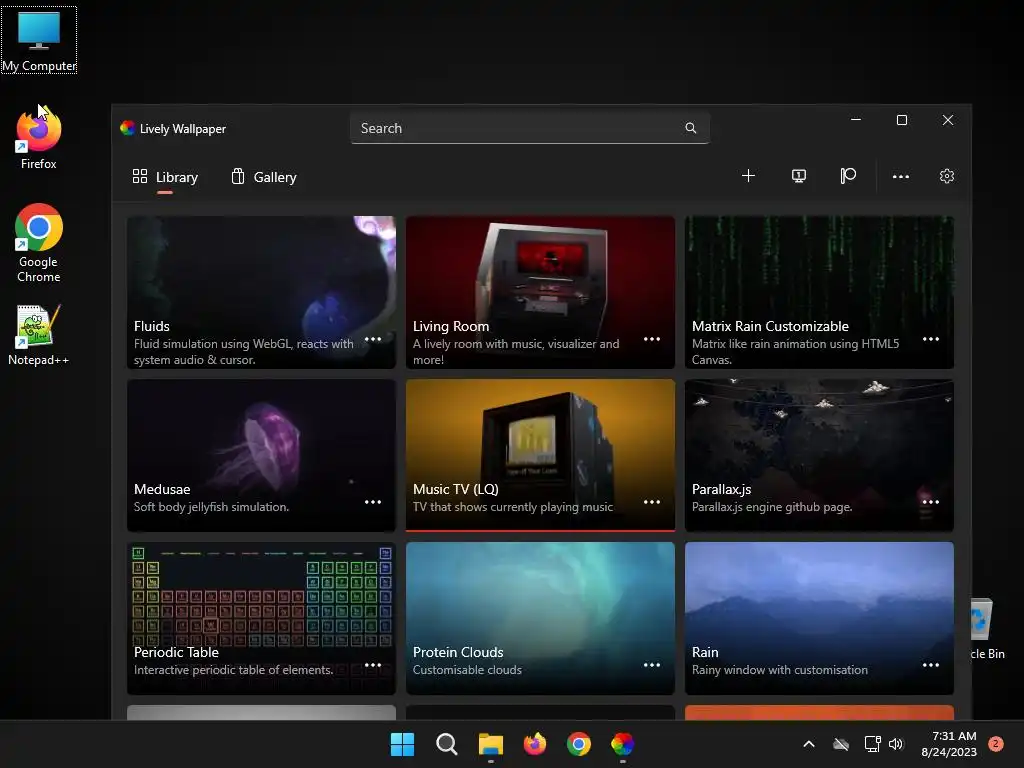The width and height of the screenshot is (1024, 768).
Task: Select the Periodic Table wallpaper thumbnail
Action: (261, 618)
